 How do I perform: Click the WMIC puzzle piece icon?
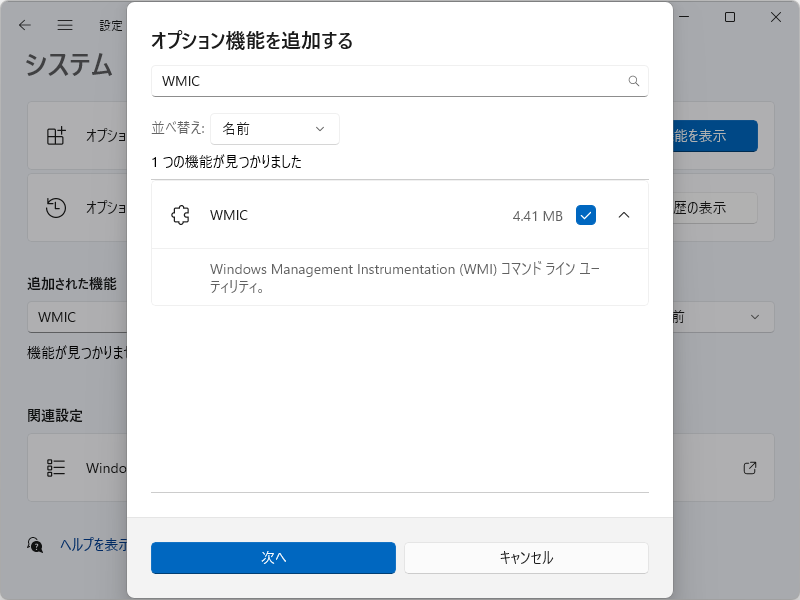[x=182, y=214]
